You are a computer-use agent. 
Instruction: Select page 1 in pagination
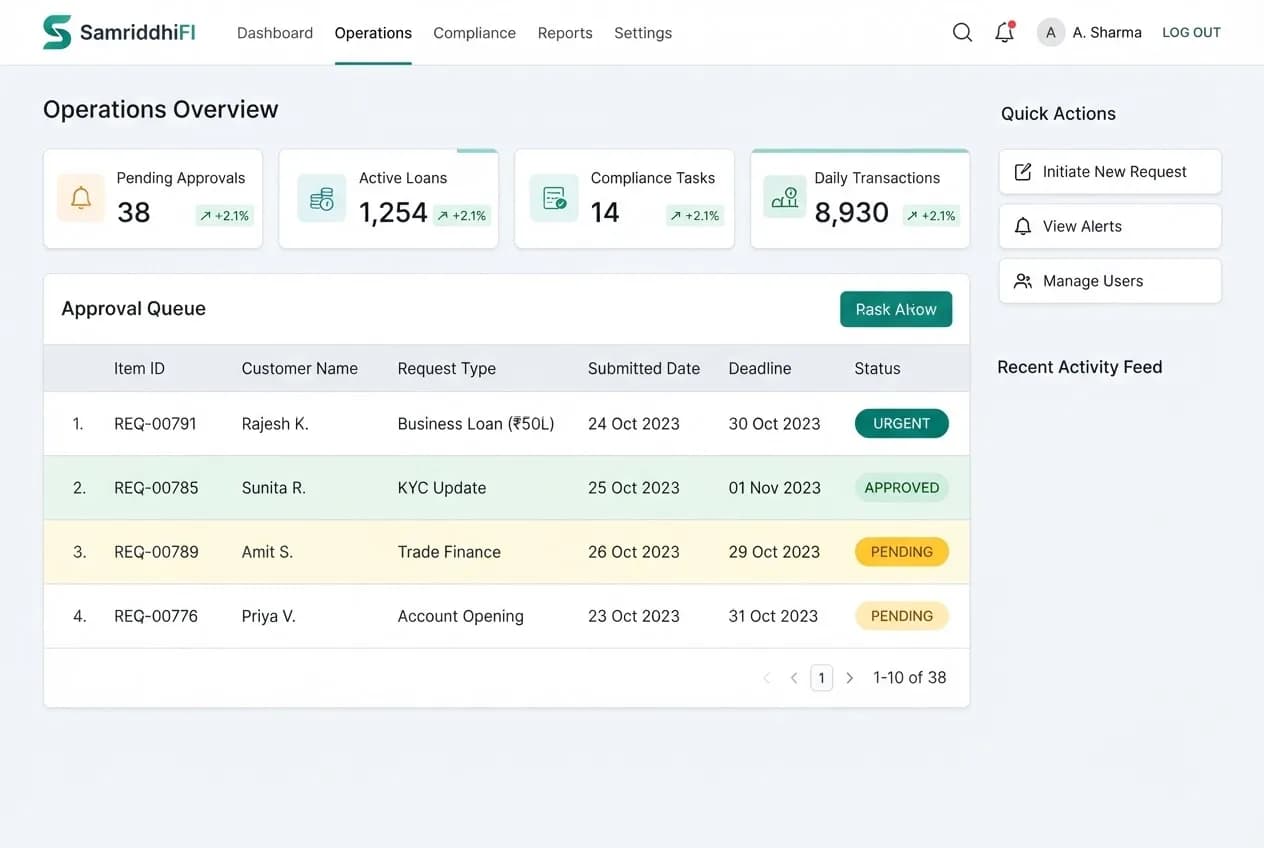(821, 678)
